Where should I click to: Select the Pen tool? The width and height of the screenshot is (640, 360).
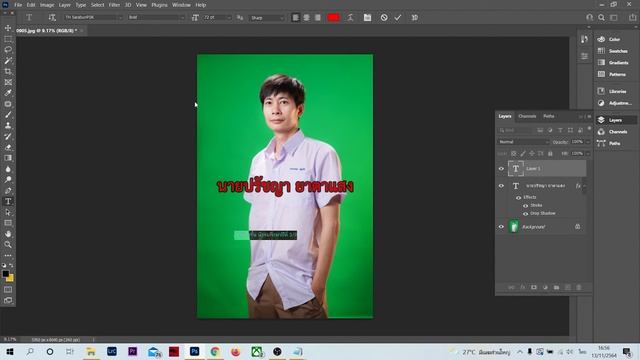[x=8, y=190]
